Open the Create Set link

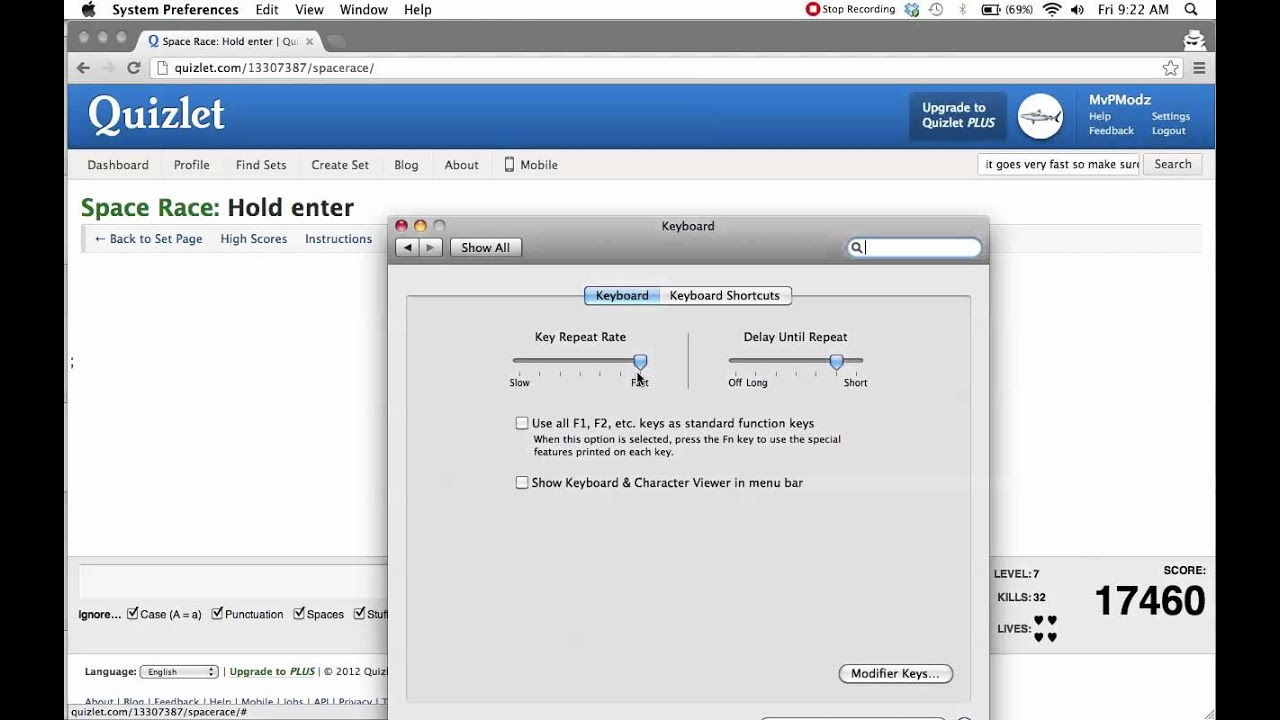[340, 165]
